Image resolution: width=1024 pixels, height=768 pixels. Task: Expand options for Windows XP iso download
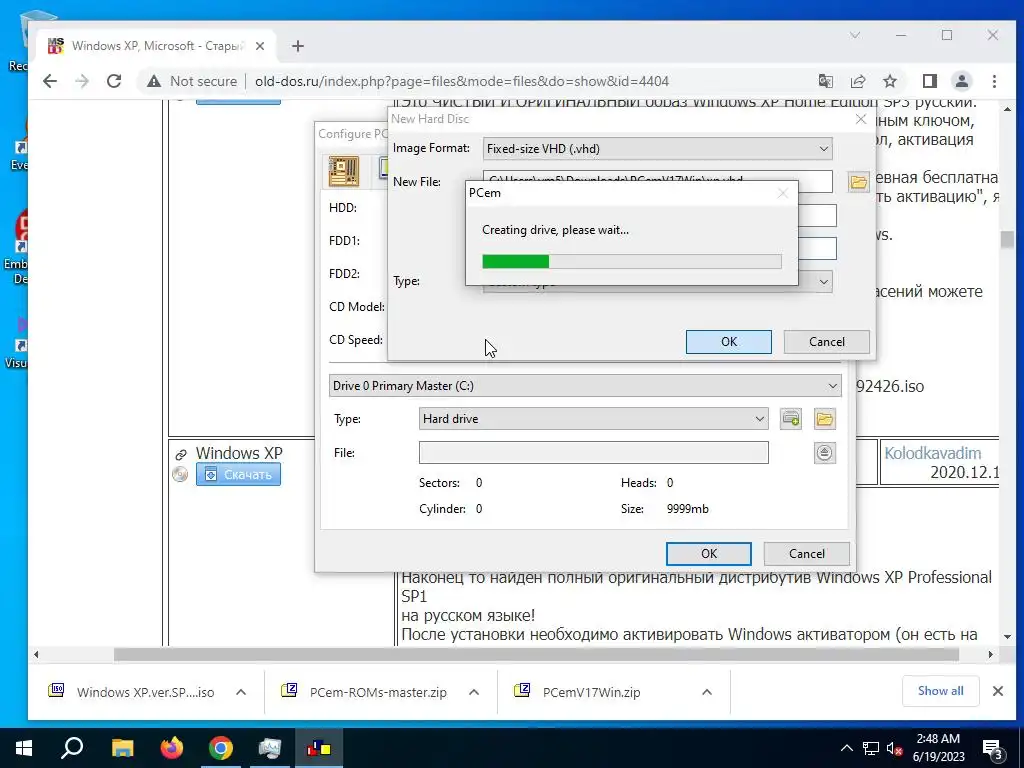[241, 692]
